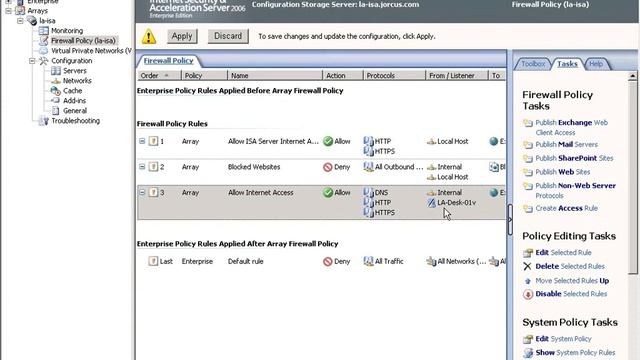Click the Name column header
This screenshot has height=360, width=640.
(x=275, y=76)
